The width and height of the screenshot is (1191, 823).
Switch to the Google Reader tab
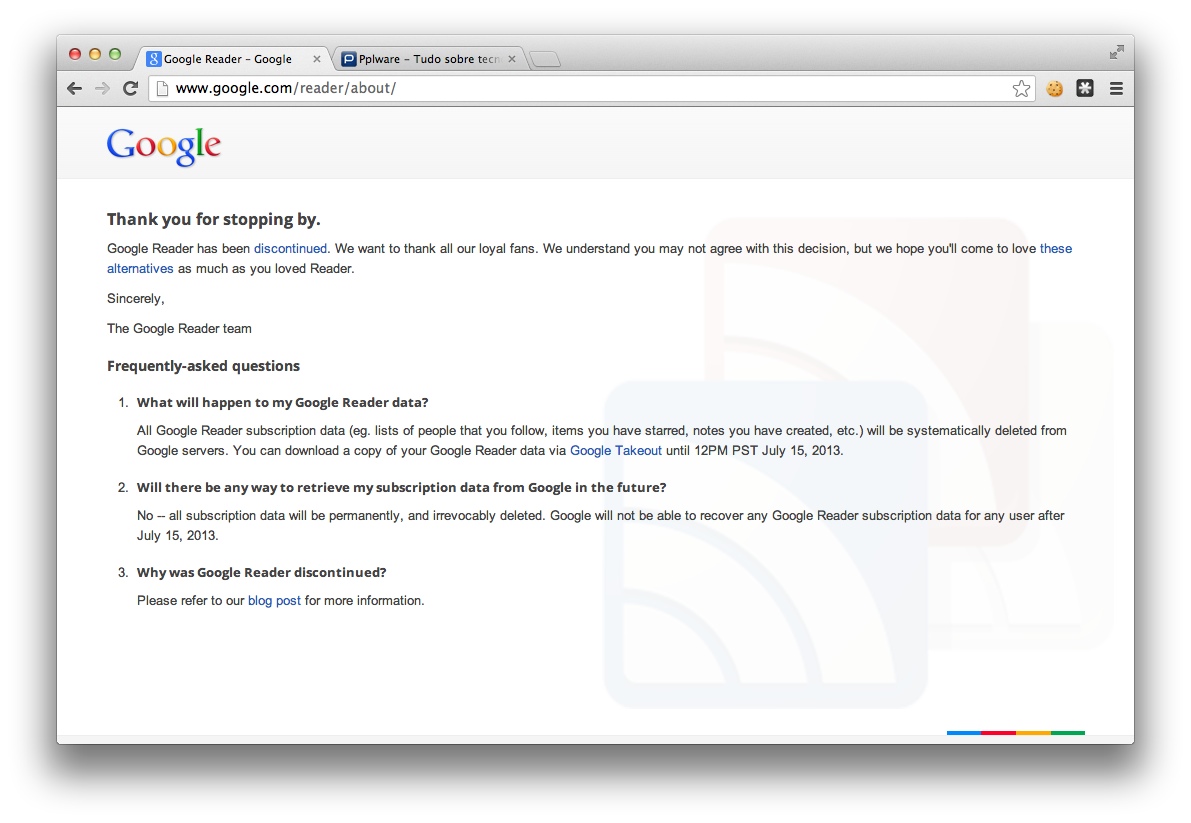click(x=233, y=58)
